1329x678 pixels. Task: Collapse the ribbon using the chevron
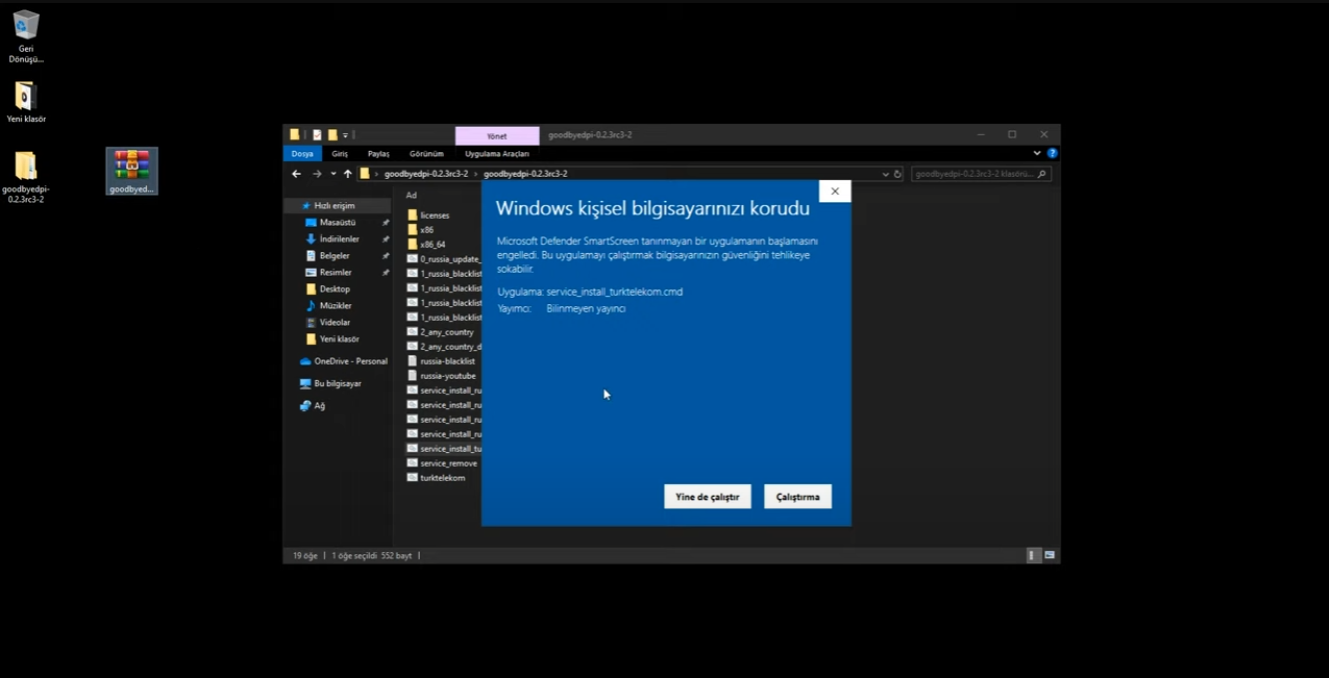1037,153
